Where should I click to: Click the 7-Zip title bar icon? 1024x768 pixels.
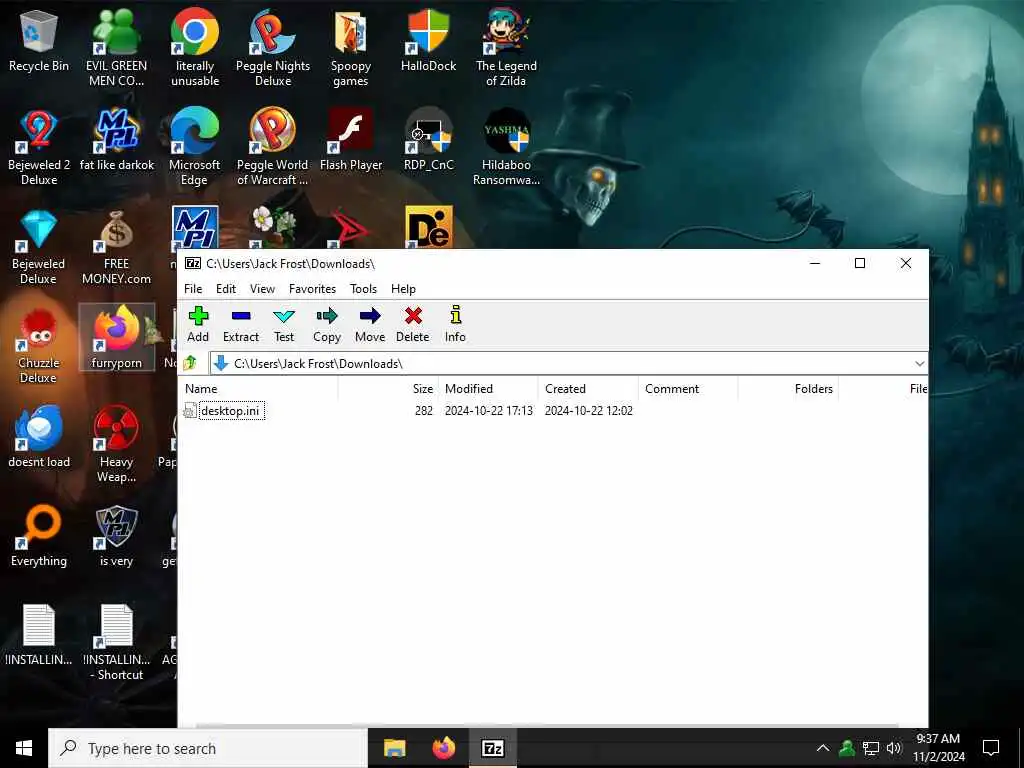tap(193, 263)
